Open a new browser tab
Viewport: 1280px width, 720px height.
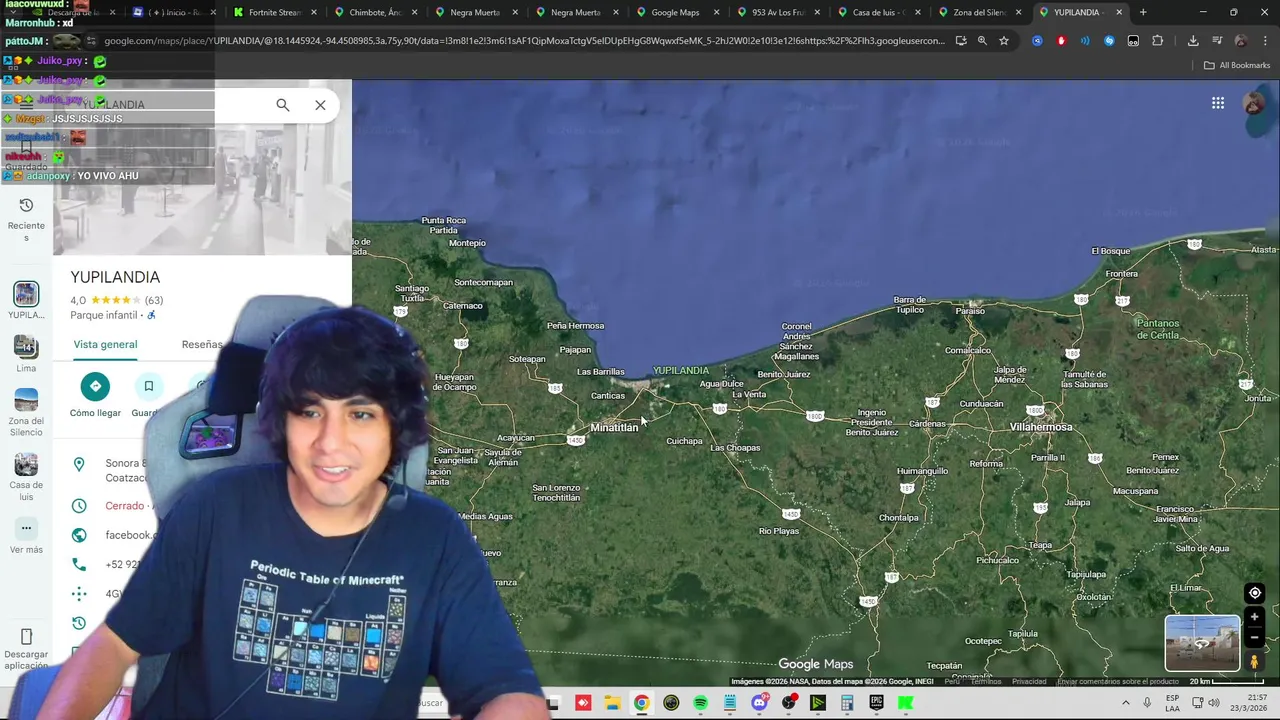(1143, 12)
